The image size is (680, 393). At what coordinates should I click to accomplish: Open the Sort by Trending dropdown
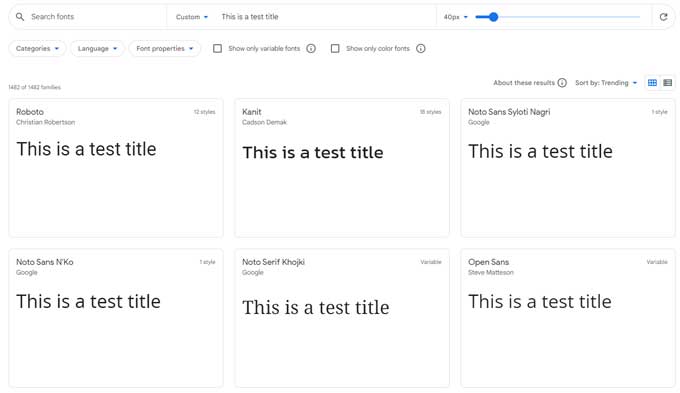pos(606,83)
